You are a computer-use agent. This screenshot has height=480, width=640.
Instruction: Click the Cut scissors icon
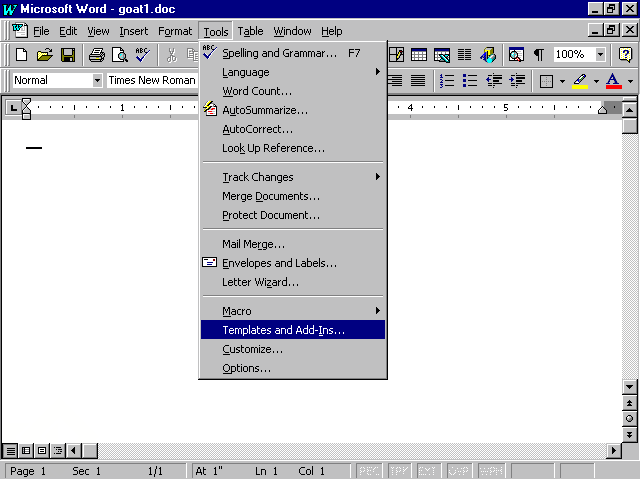(172, 54)
